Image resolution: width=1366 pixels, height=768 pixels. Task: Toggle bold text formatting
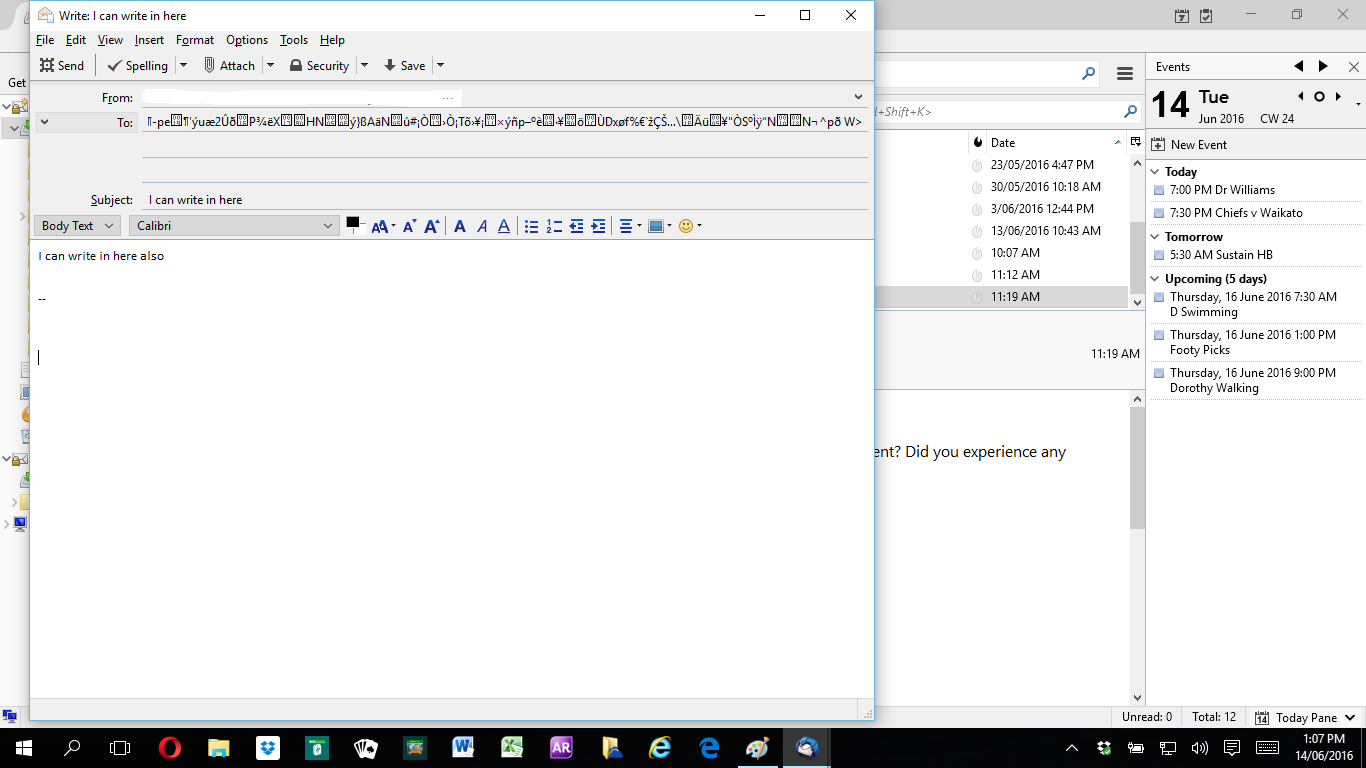(459, 227)
